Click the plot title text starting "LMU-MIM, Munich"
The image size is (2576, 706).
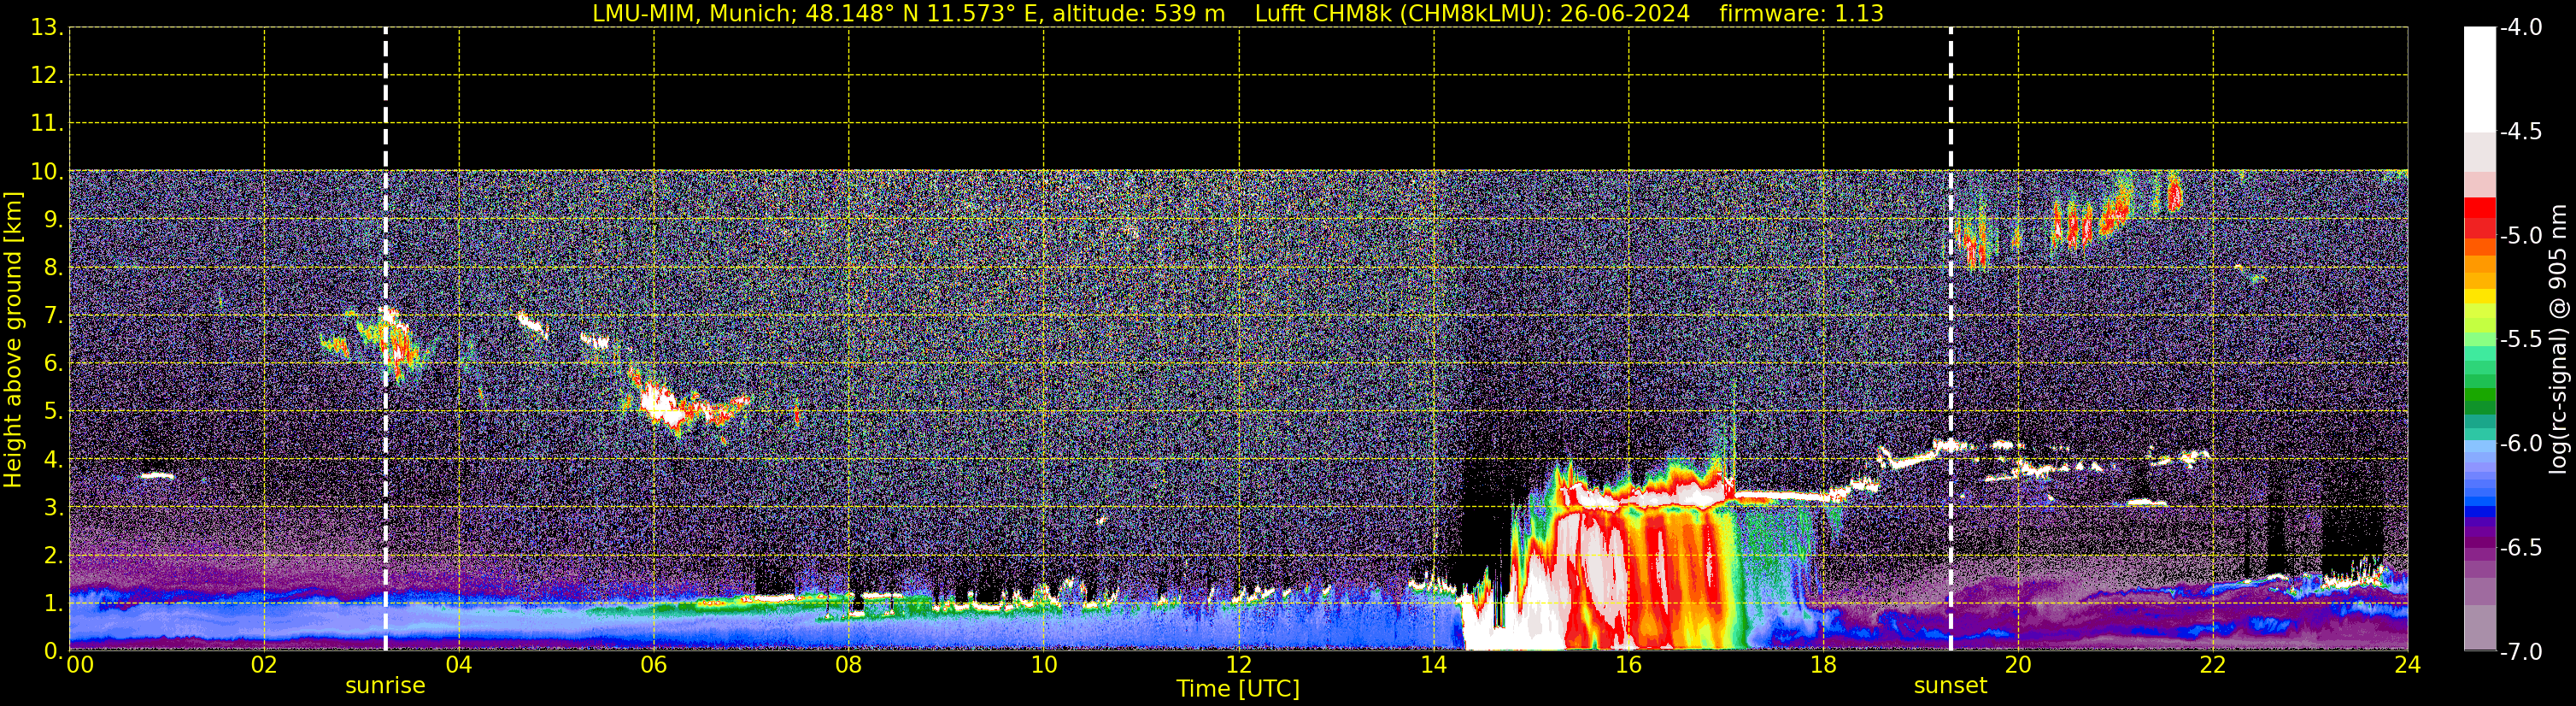[x=1238, y=14]
